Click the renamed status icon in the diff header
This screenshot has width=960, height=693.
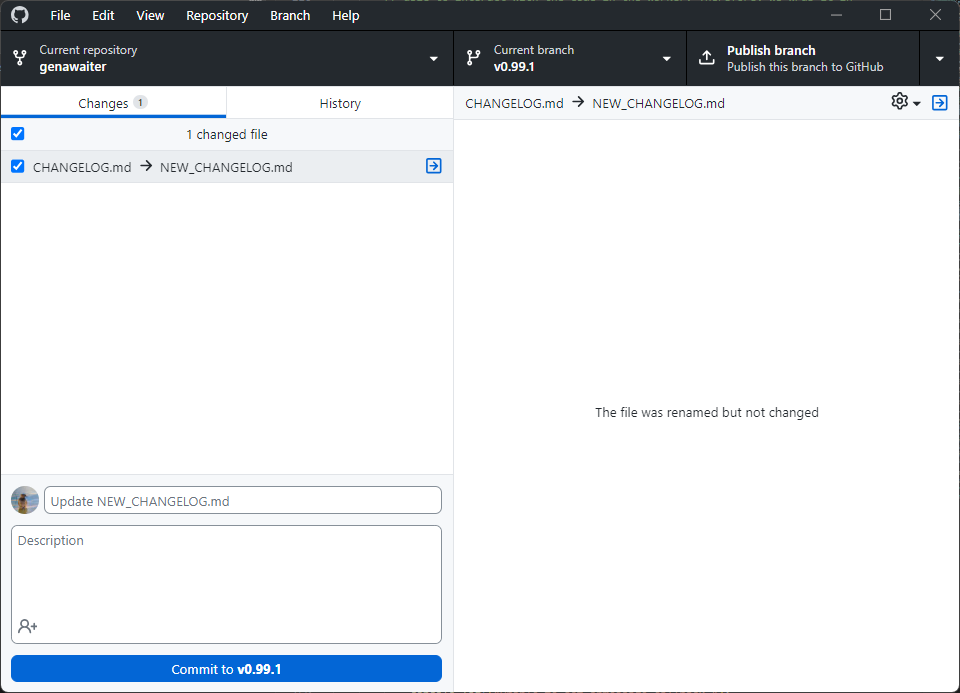pyautogui.click(x=939, y=103)
